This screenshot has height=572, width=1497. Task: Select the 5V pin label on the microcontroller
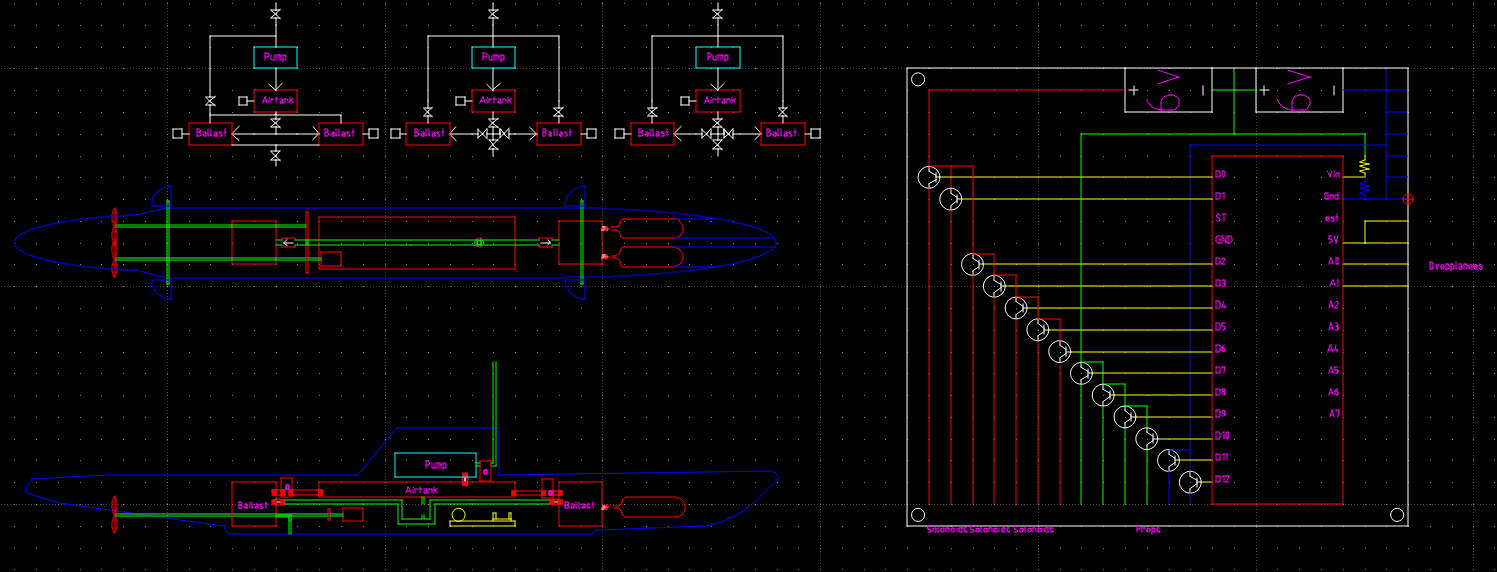click(x=1333, y=240)
